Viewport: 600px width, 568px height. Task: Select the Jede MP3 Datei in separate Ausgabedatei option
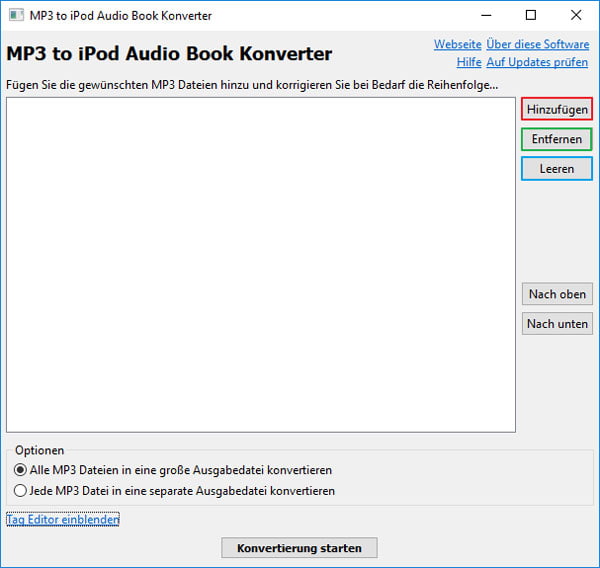(21, 491)
